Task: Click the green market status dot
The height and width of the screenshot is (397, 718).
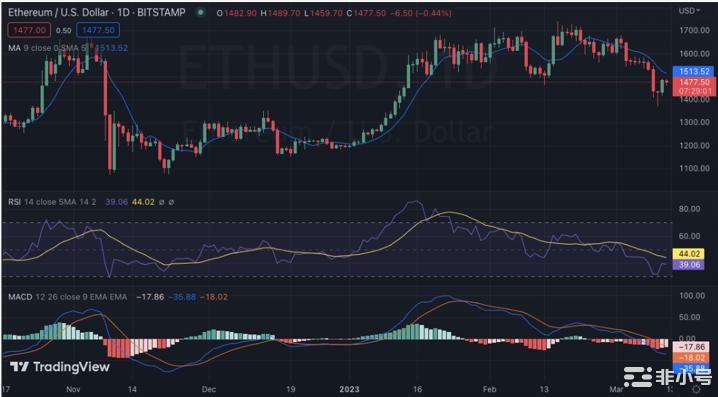Action: 200,13
